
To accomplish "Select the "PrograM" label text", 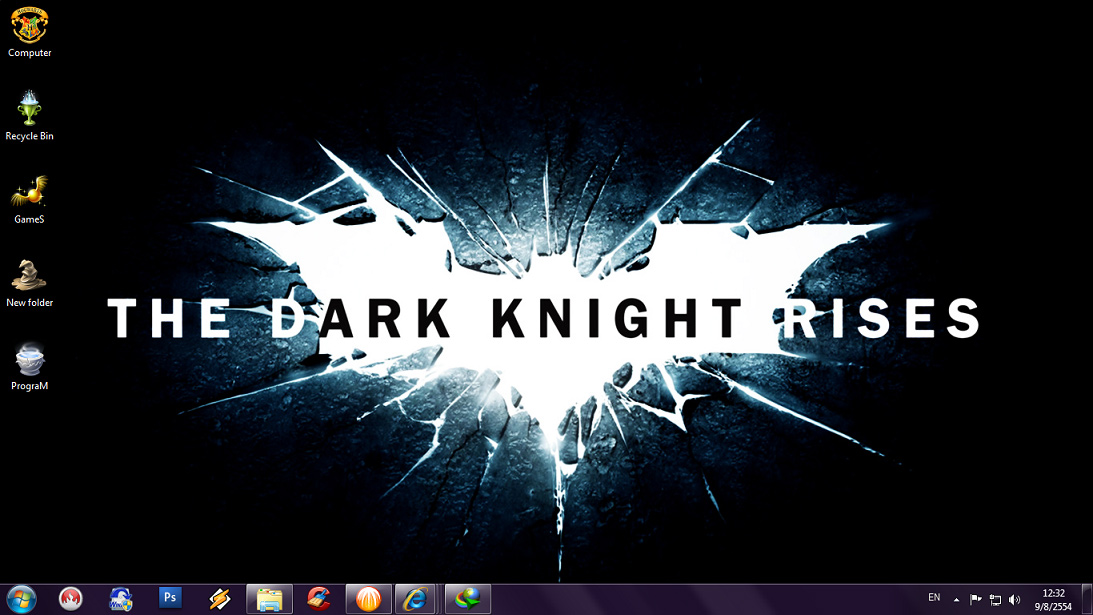I will tap(29, 386).
